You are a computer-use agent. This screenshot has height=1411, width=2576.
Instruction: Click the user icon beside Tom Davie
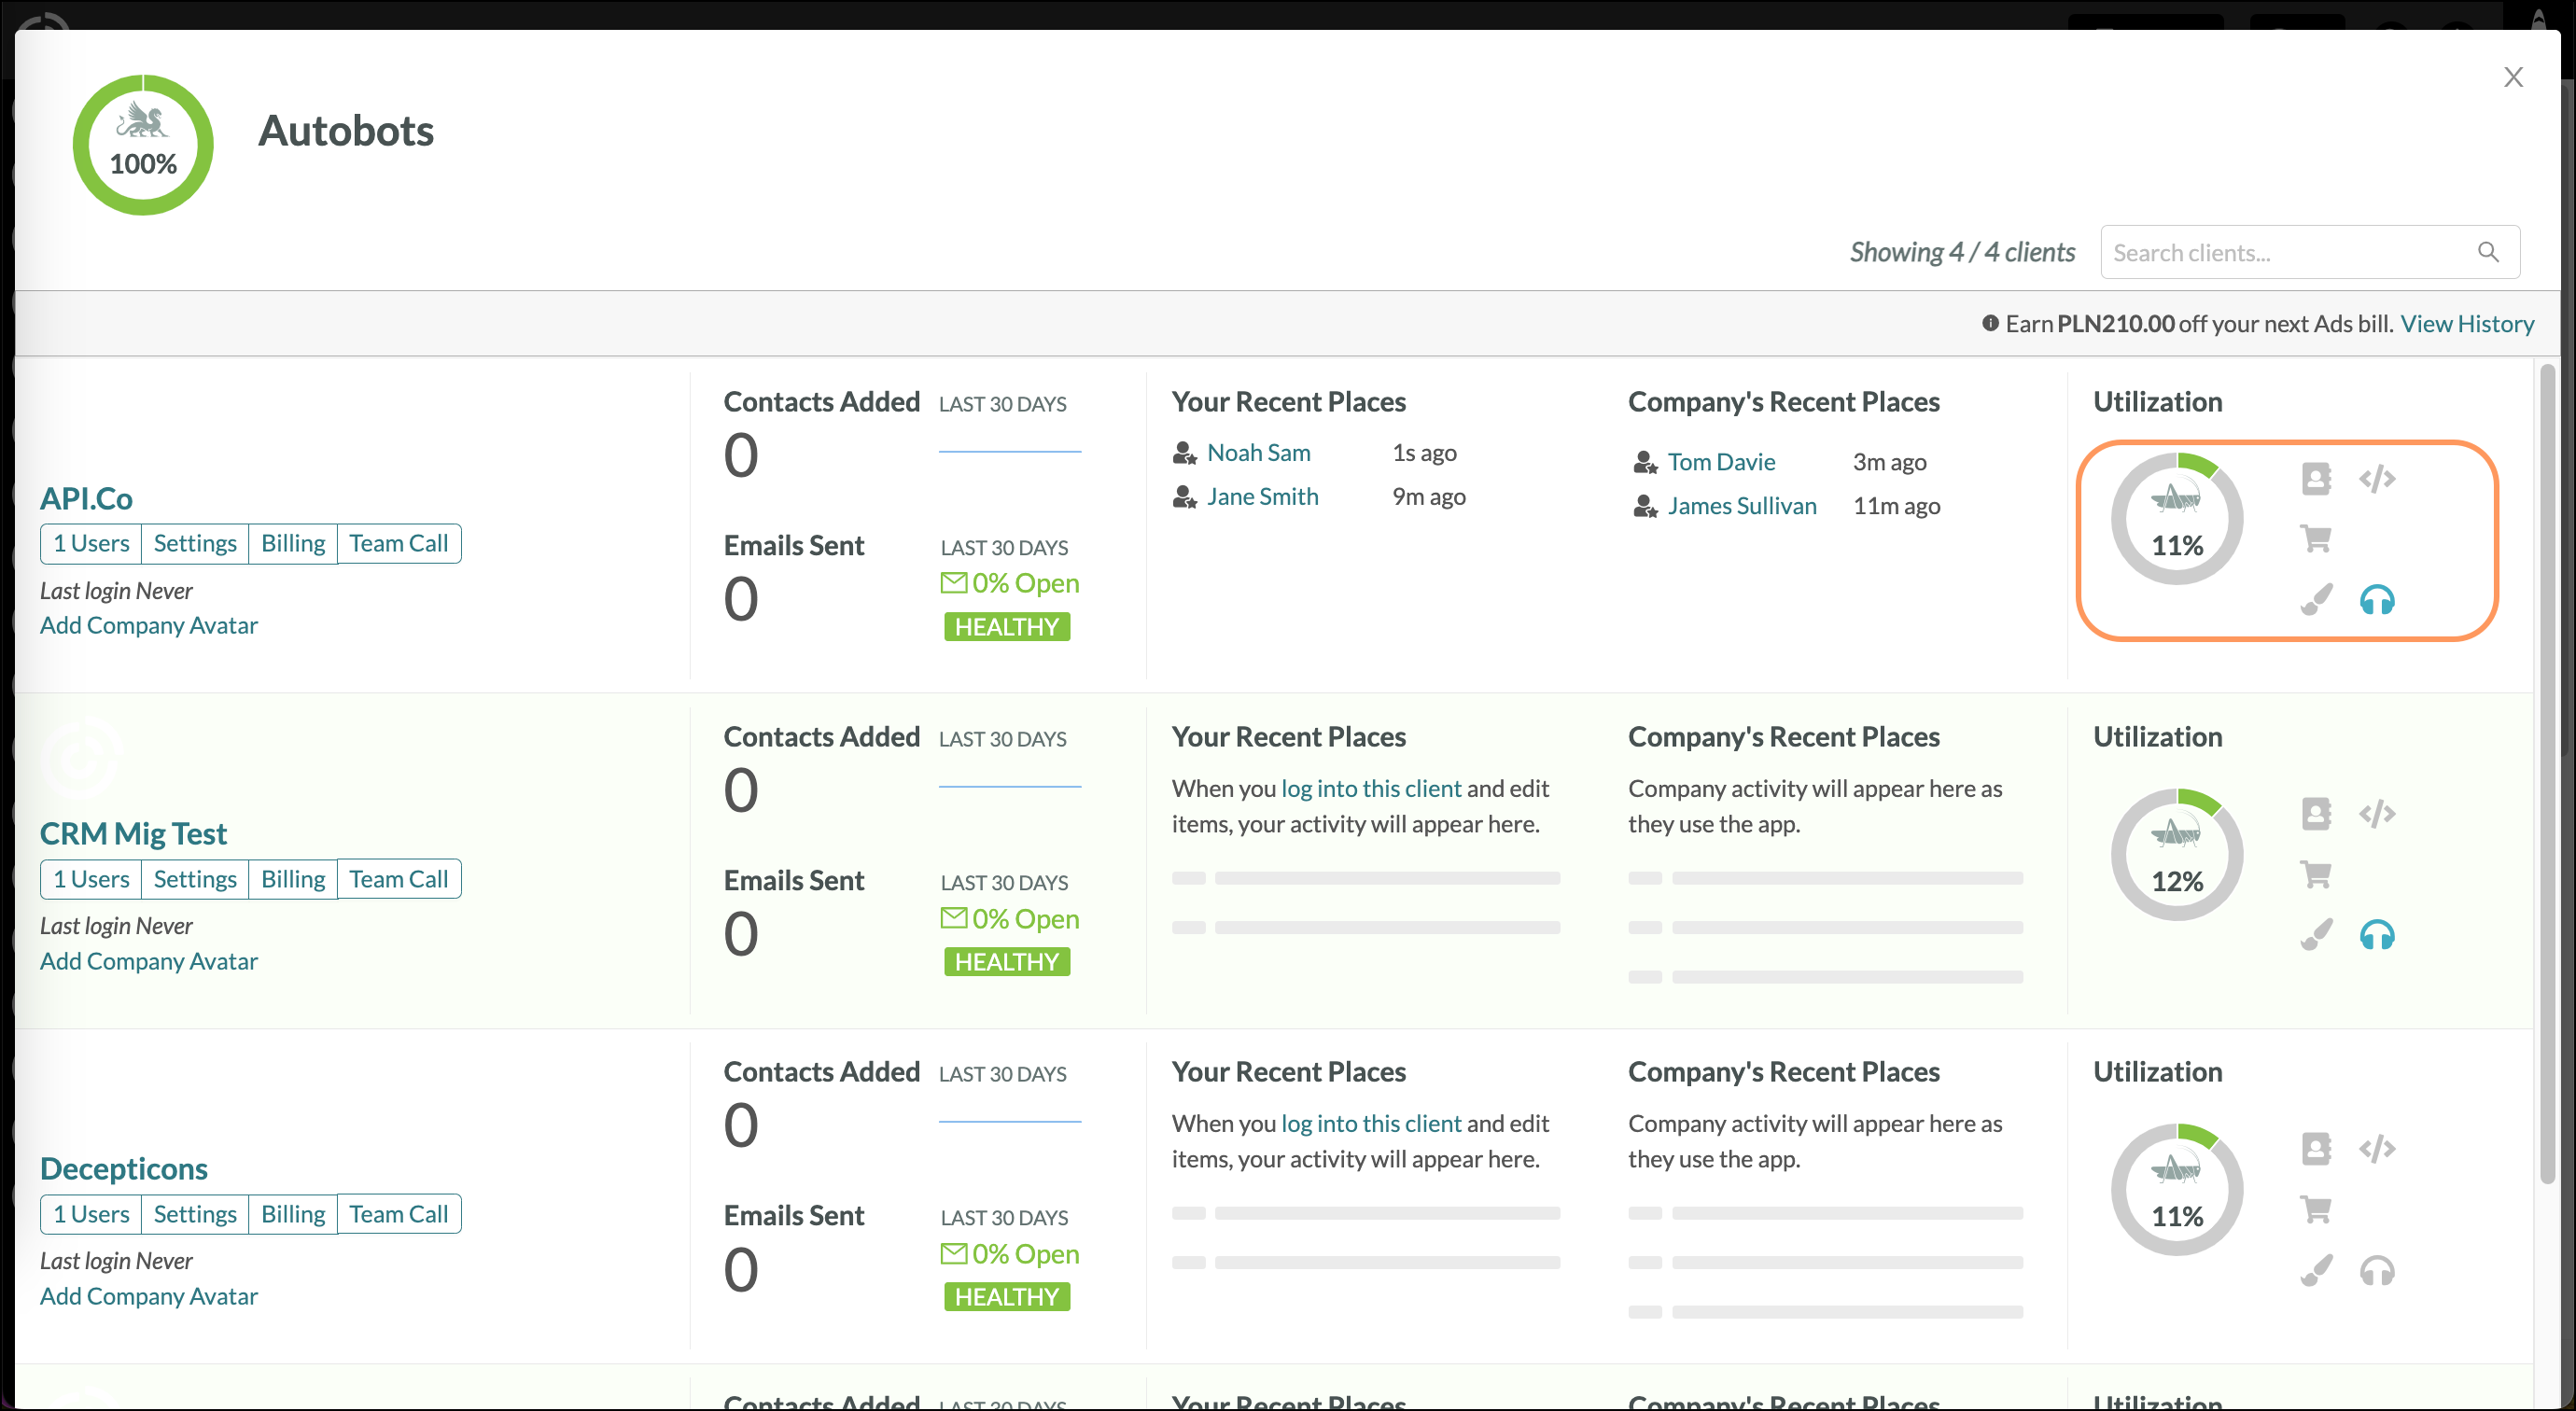click(x=1645, y=462)
